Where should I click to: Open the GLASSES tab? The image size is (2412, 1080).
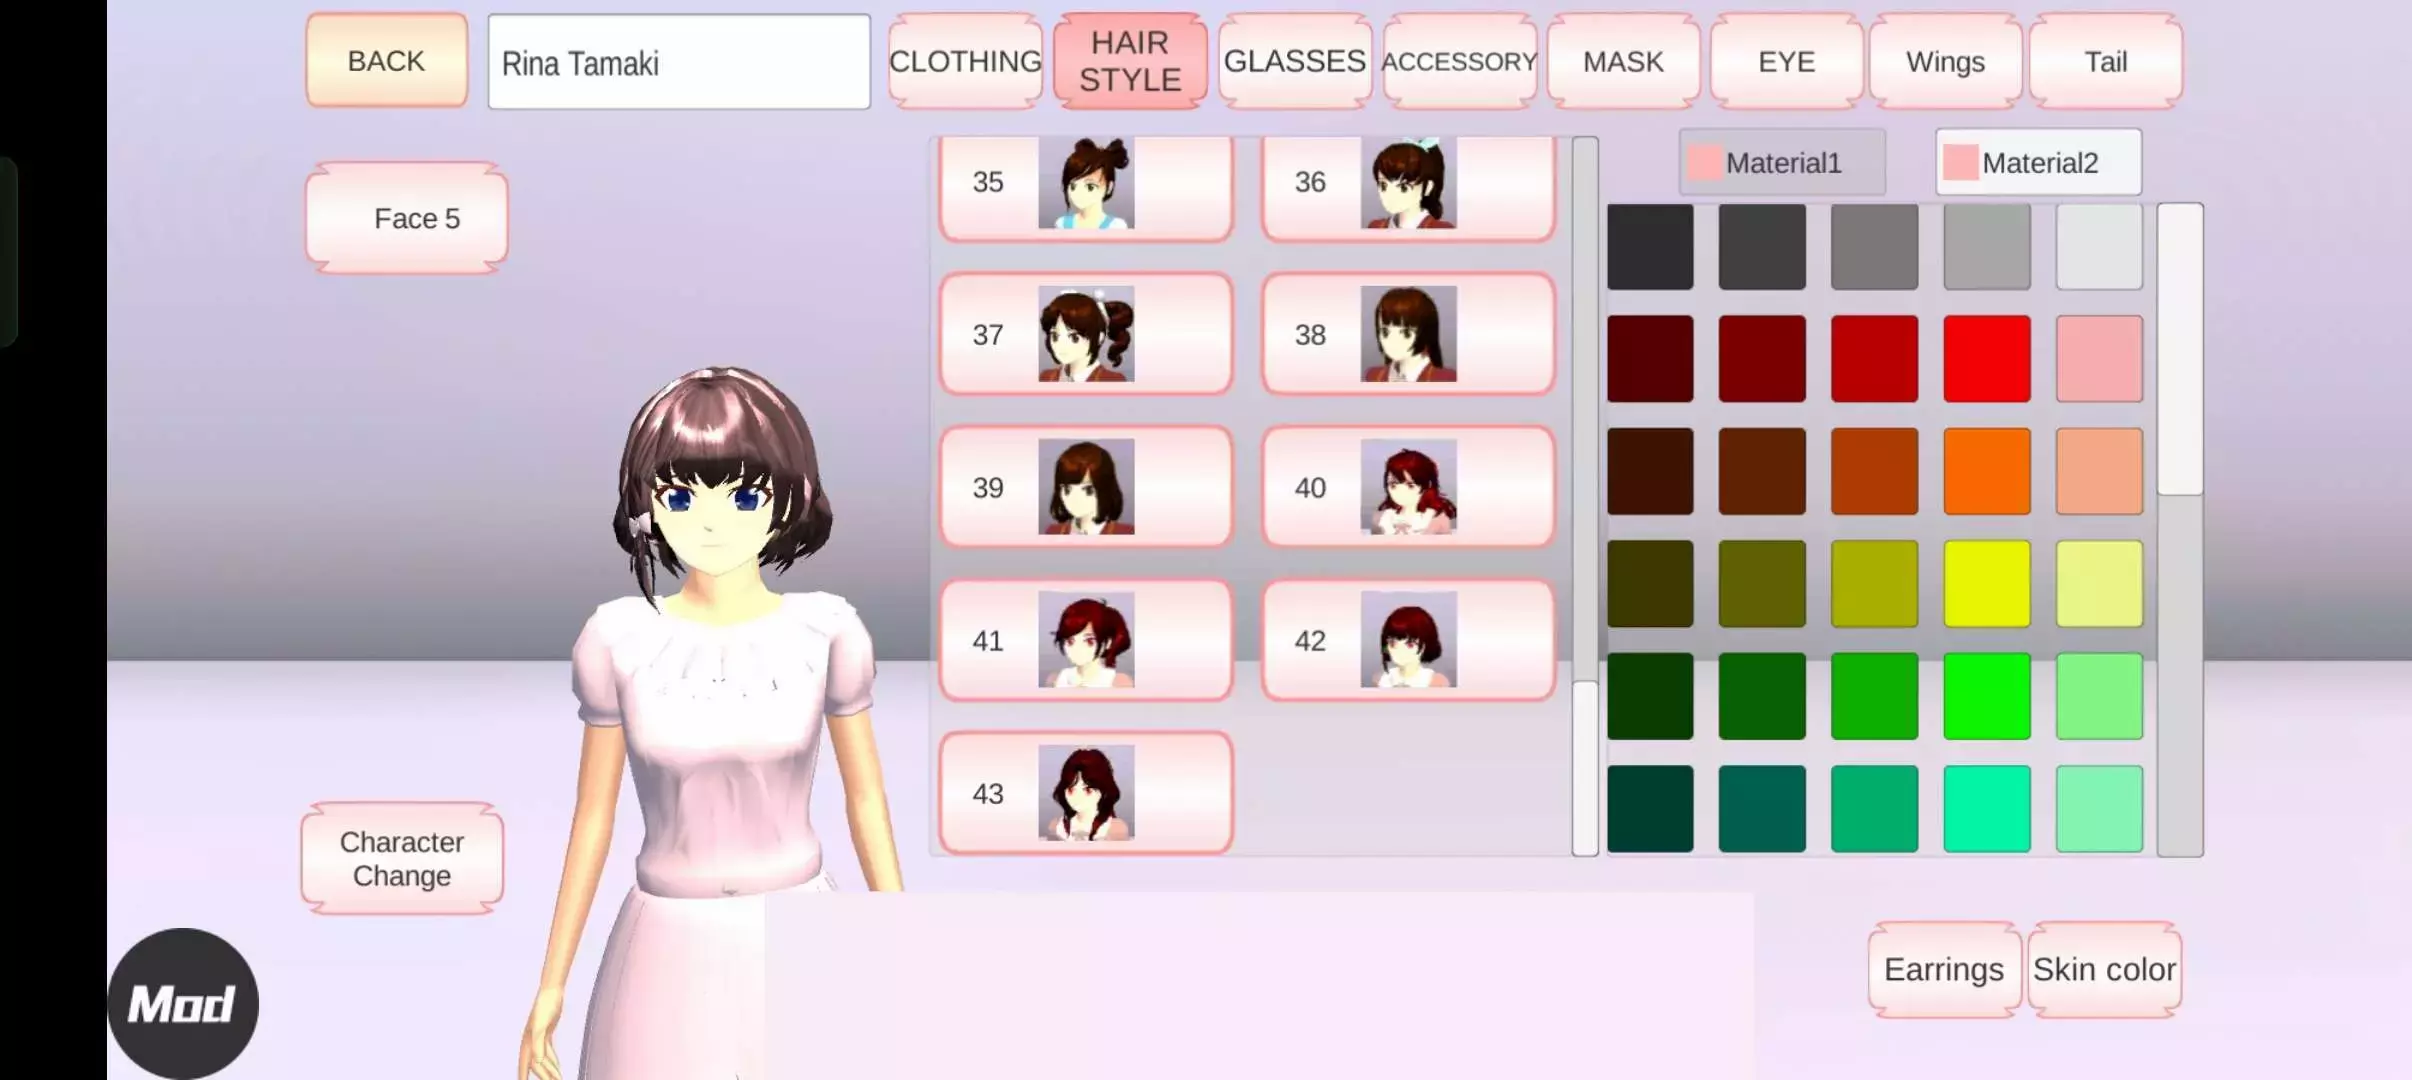pos(1294,61)
